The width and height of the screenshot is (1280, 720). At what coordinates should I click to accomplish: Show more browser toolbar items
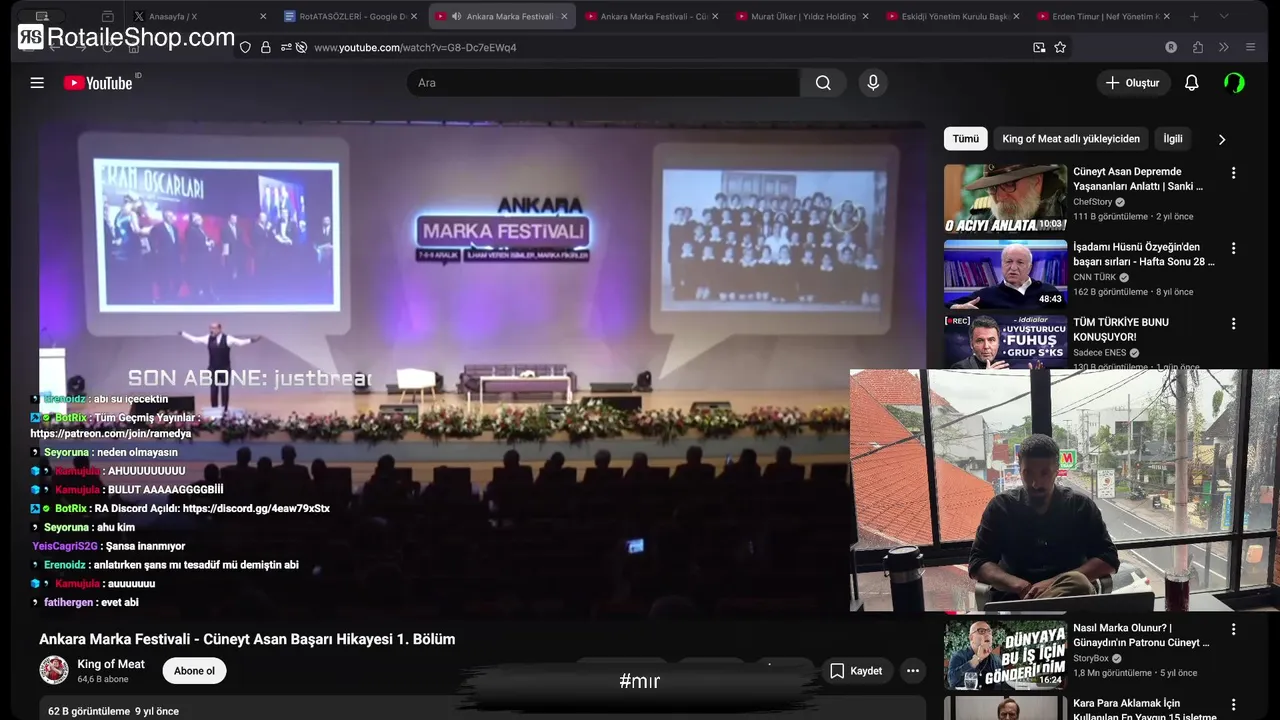pos(1224,47)
